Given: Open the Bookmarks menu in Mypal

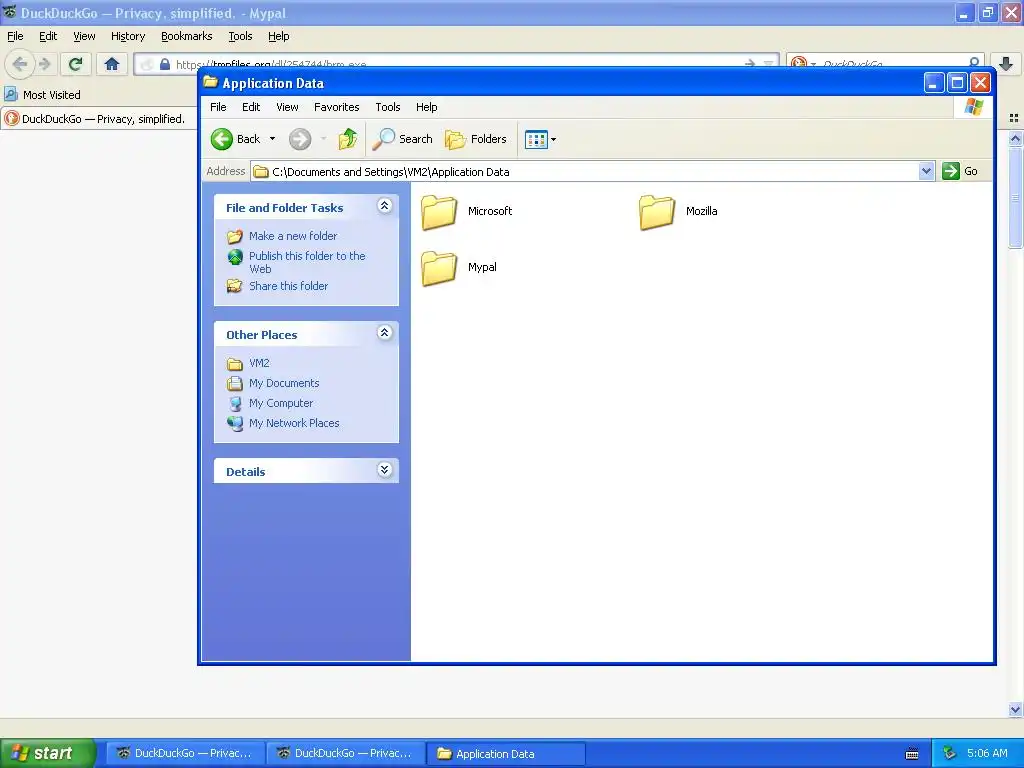Looking at the screenshot, I should pyautogui.click(x=186, y=37).
